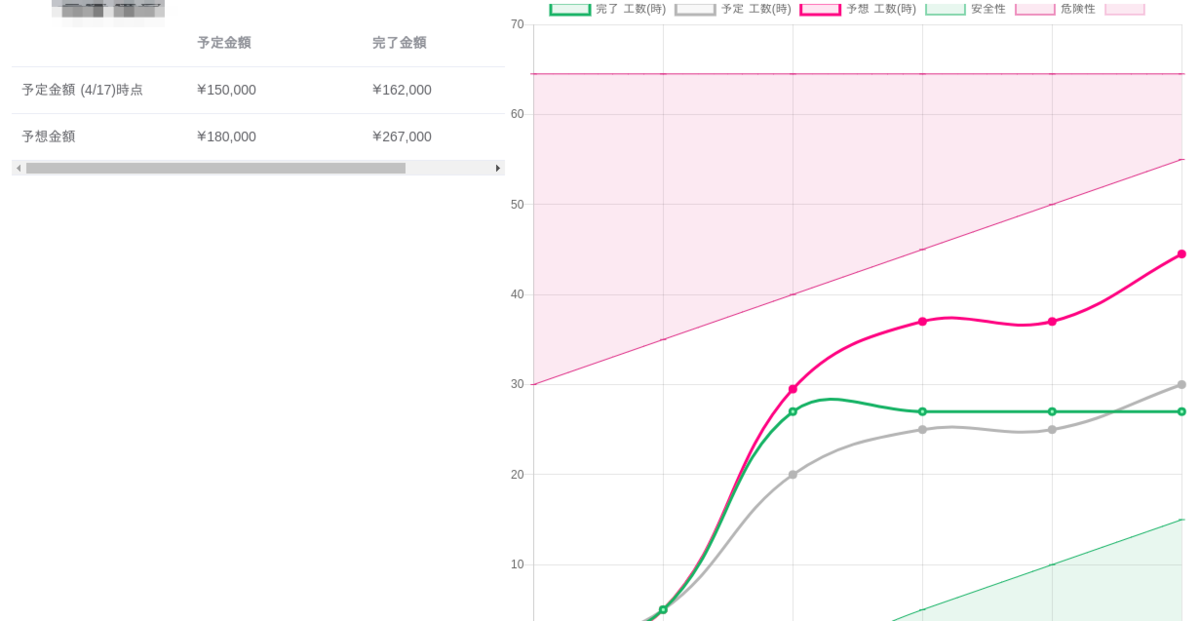Click the y-axis label 40
Image resolution: width=1200 pixels, height=621 pixels.
(517, 294)
